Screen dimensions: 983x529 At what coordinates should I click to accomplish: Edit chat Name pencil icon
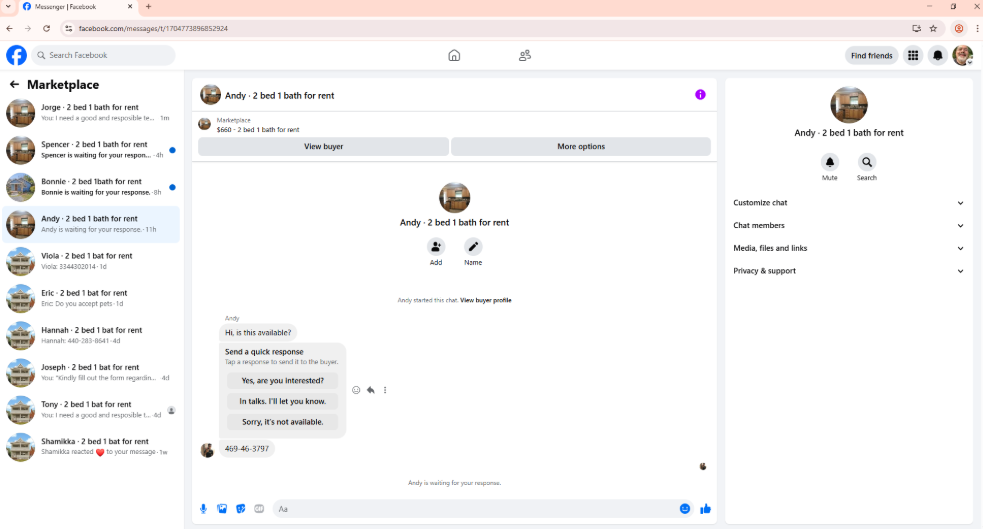(x=473, y=246)
